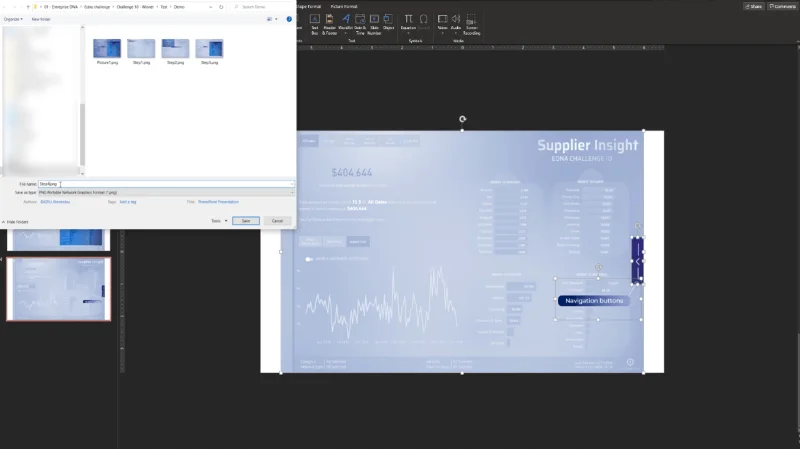The image size is (800, 449).
Task: Insert Date & Time from the ribbon
Action: pos(360,24)
